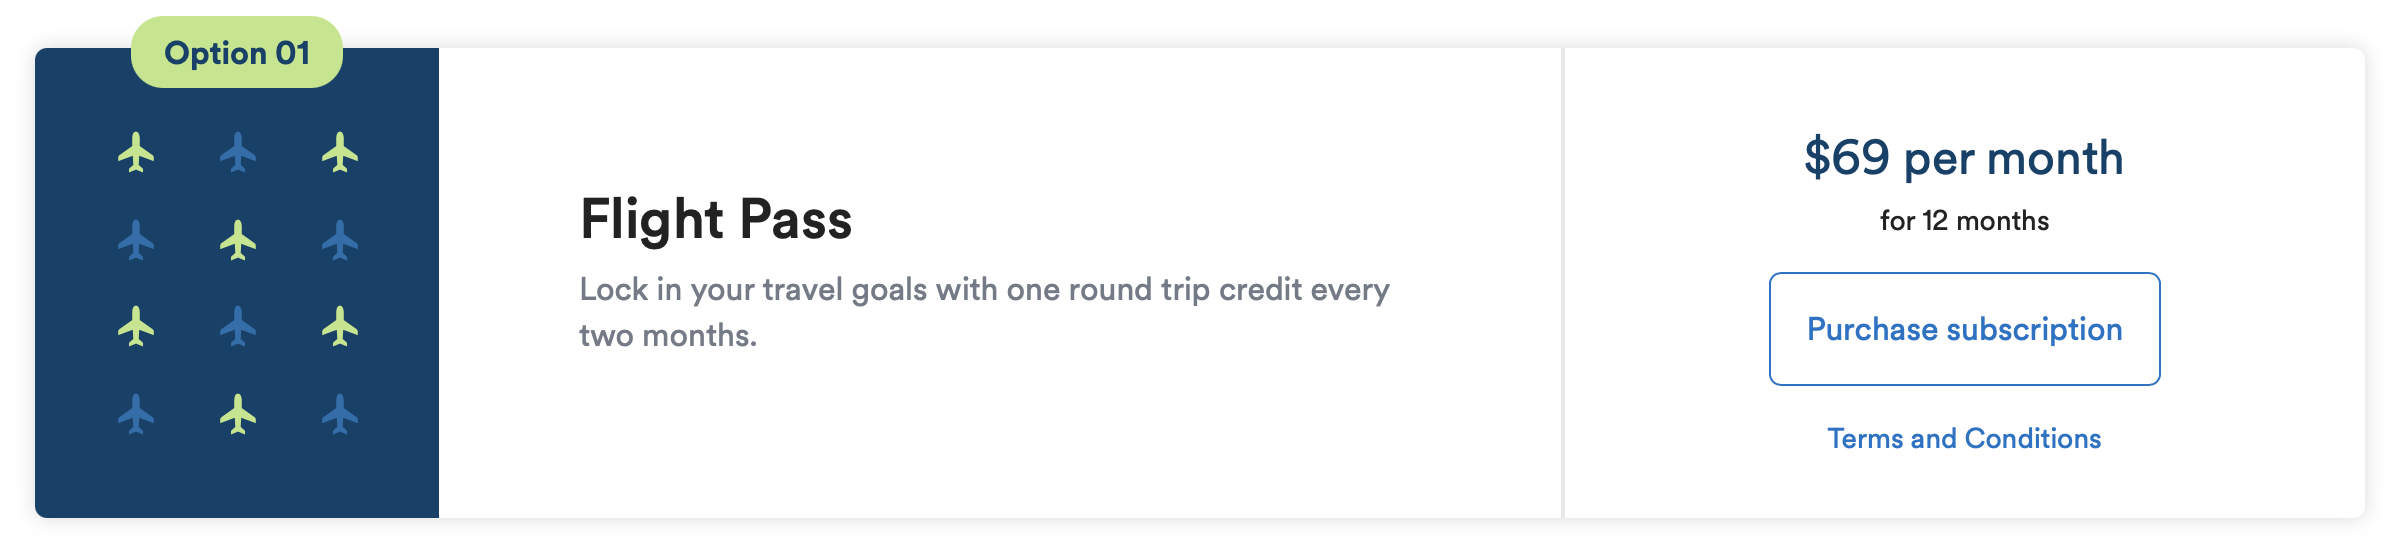Click the blue airplane at bottom row right
The image size is (2406, 540).
pos(340,414)
